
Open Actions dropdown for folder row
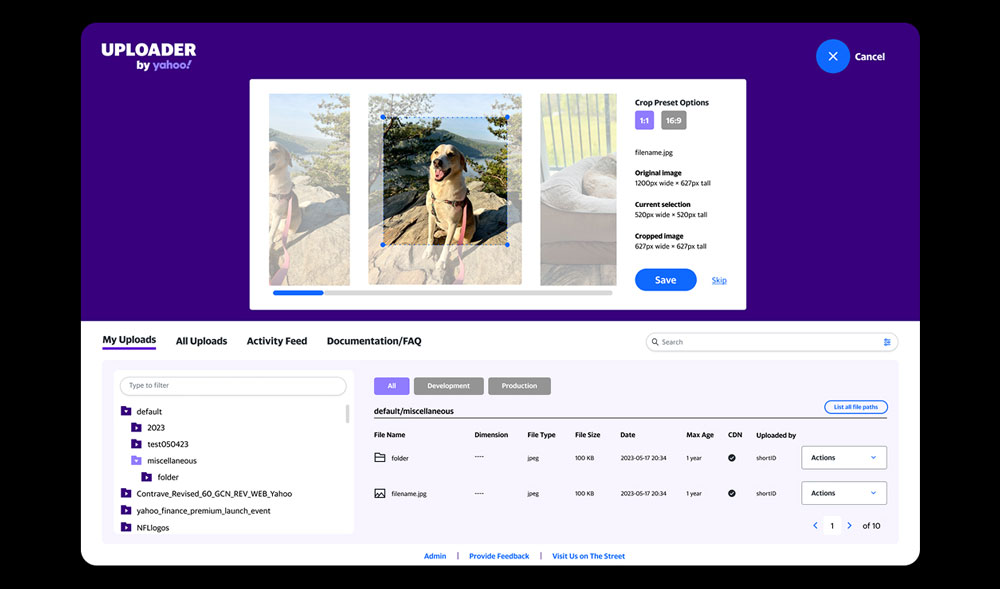pyautogui.click(x=844, y=458)
